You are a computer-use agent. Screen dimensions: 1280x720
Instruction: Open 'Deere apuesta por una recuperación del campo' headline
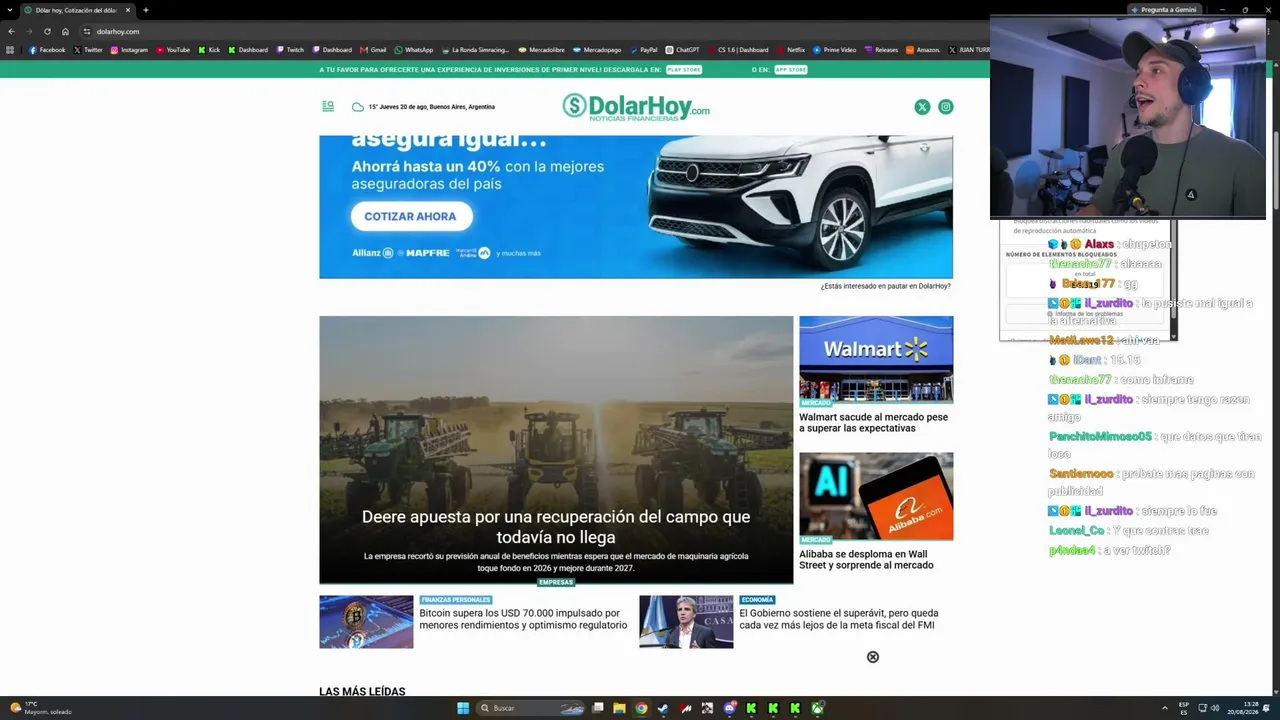click(556, 527)
